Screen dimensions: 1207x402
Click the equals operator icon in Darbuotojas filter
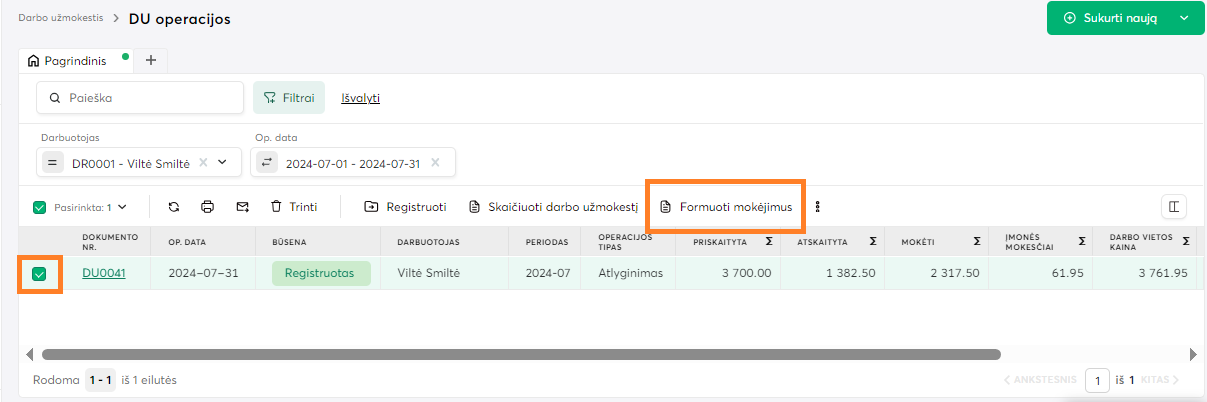(52, 162)
